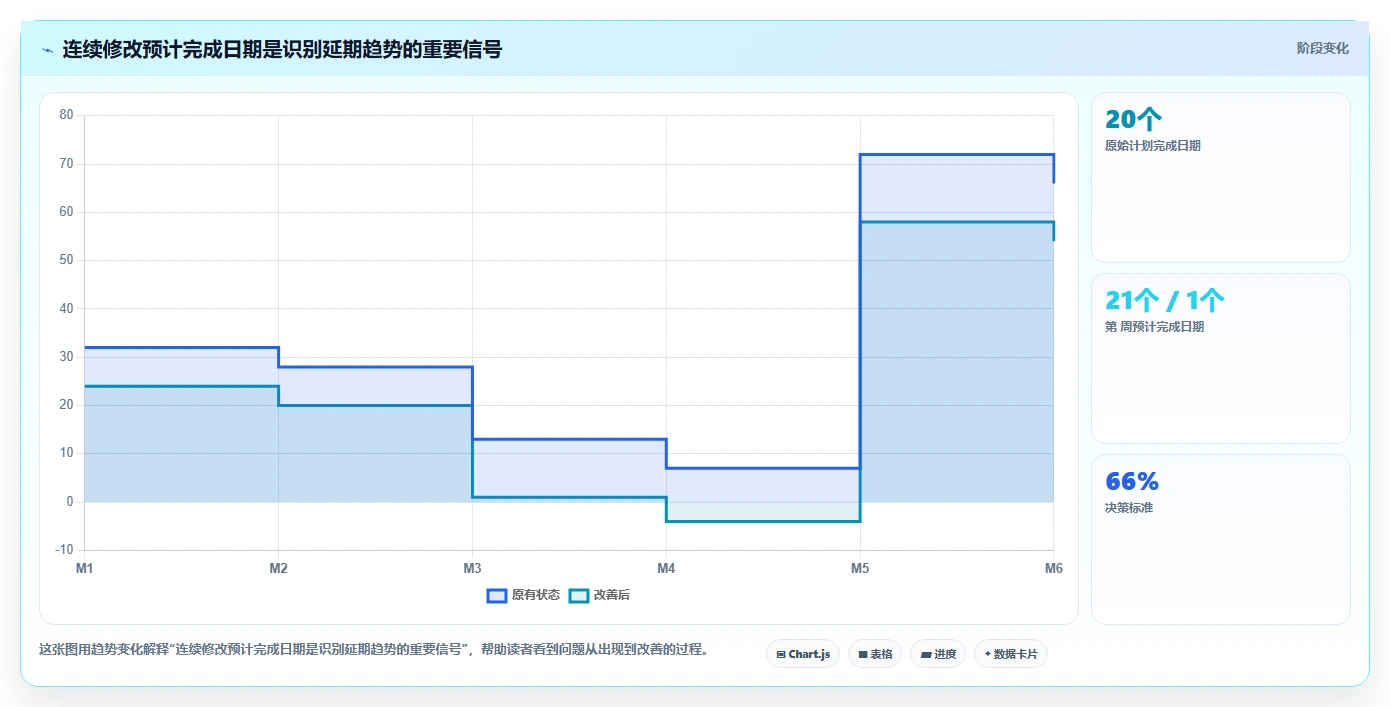This screenshot has width=1390, height=707.
Task: Click the 66% metric value
Action: coord(1132,481)
